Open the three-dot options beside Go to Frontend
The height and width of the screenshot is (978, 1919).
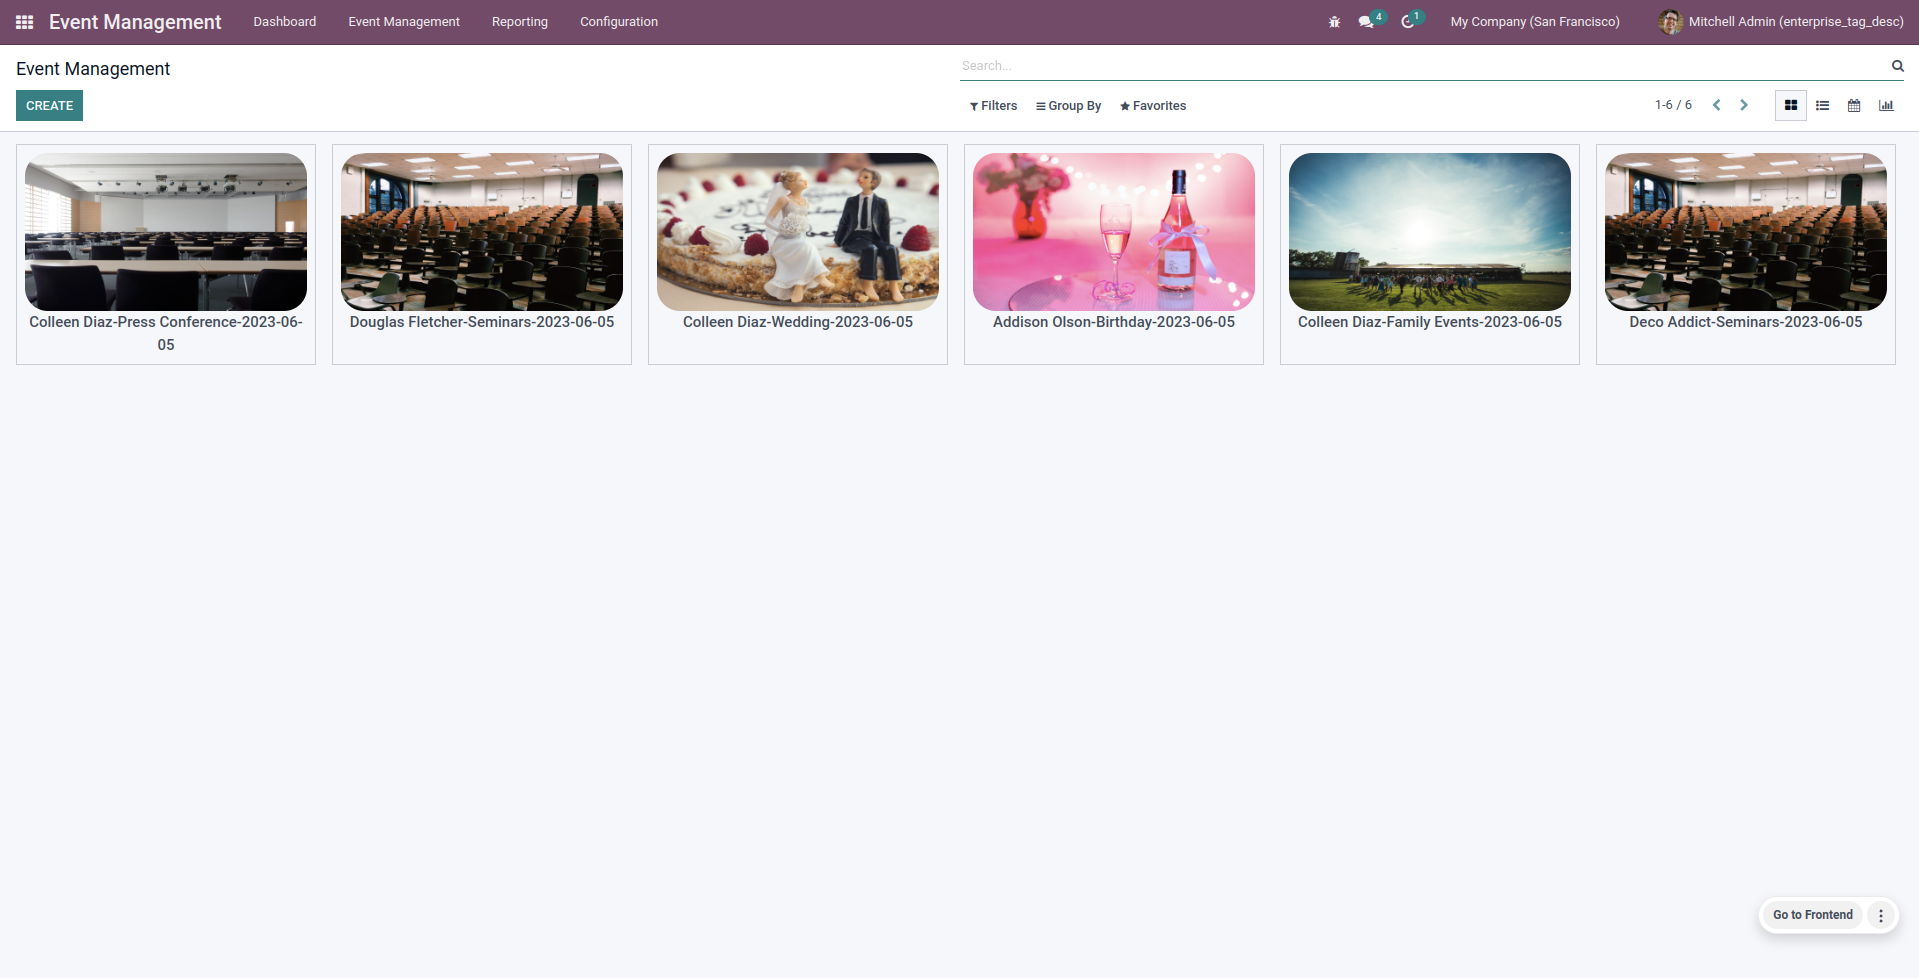[x=1881, y=915]
